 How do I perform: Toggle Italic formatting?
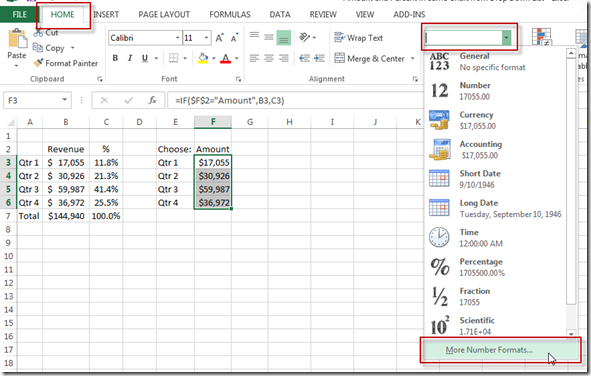click(x=130, y=58)
